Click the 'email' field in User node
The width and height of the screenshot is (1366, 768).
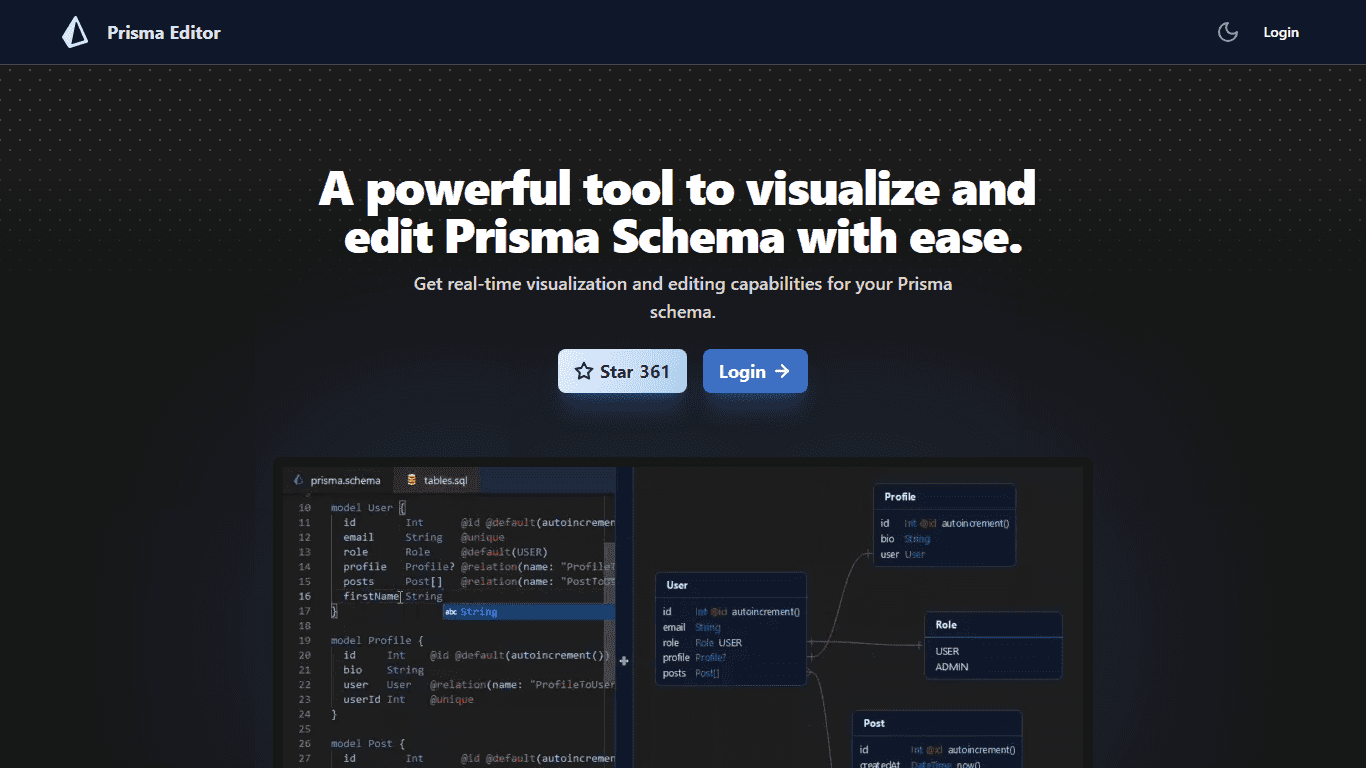click(x=674, y=627)
